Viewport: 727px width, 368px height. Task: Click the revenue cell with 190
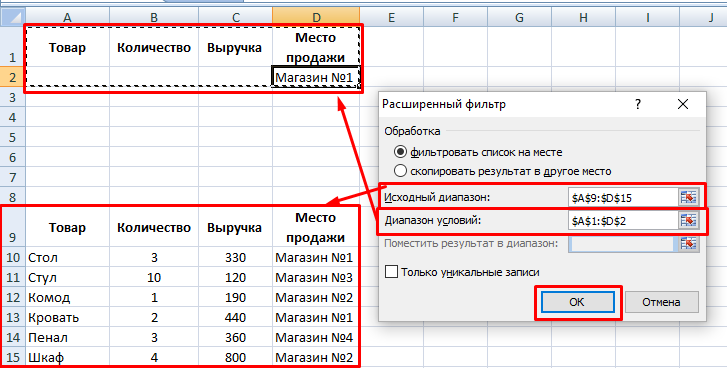[236, 298]
